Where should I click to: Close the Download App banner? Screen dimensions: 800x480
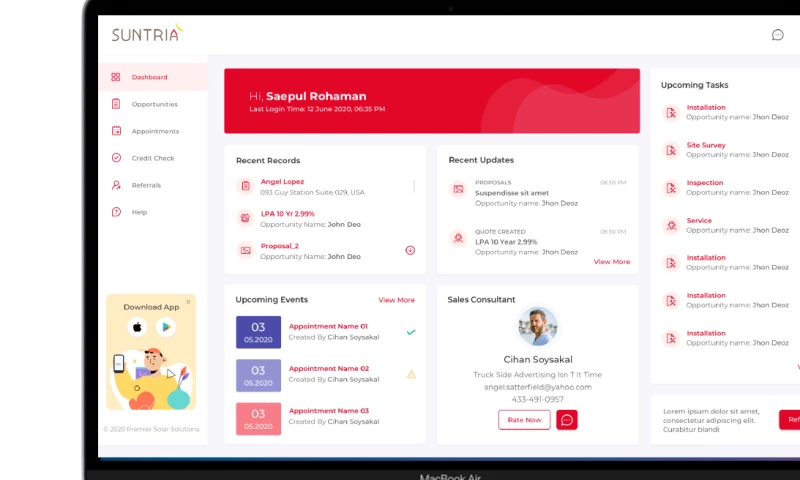click(188, 301)
